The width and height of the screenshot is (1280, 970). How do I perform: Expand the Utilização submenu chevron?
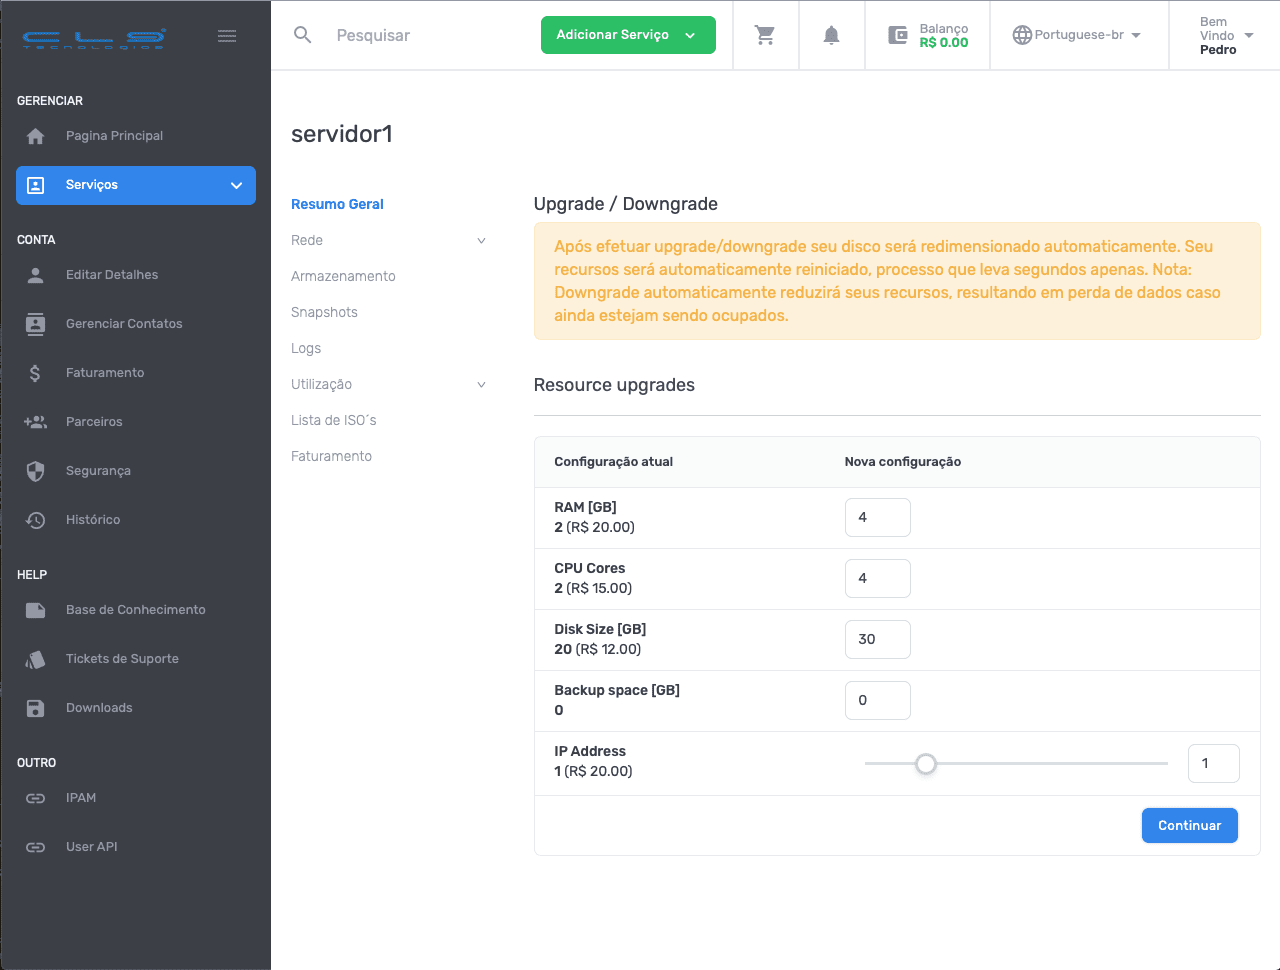point(481,385)
